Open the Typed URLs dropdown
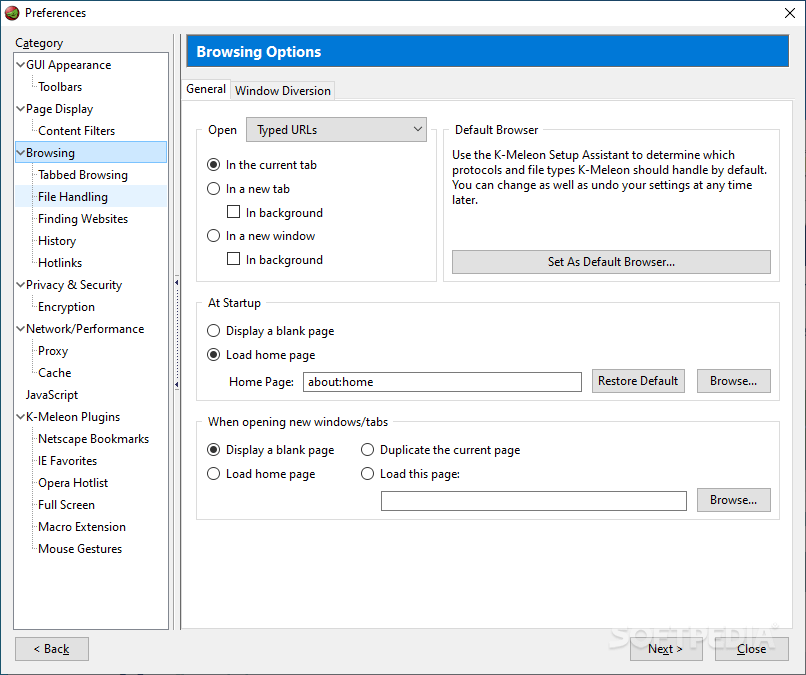Screen dimensions: 806x675 click(x=336, y=129)
